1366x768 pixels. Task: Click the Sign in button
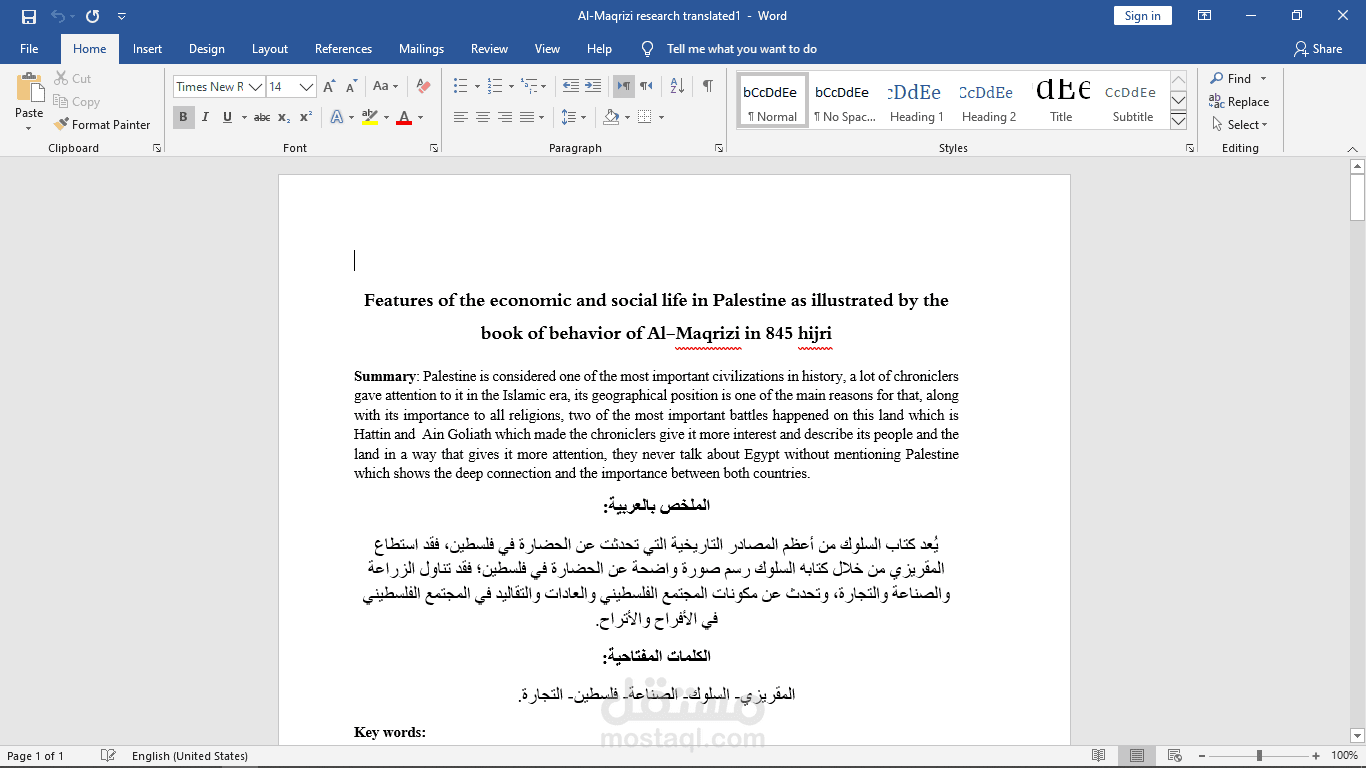1143,16
